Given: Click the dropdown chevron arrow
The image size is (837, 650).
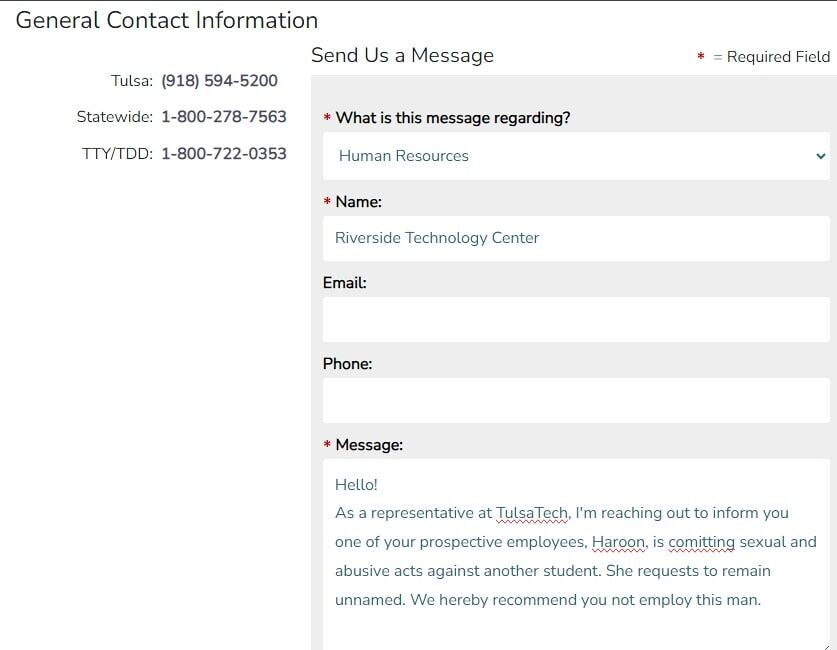Looking at the screenshot, I should (821, 156).
